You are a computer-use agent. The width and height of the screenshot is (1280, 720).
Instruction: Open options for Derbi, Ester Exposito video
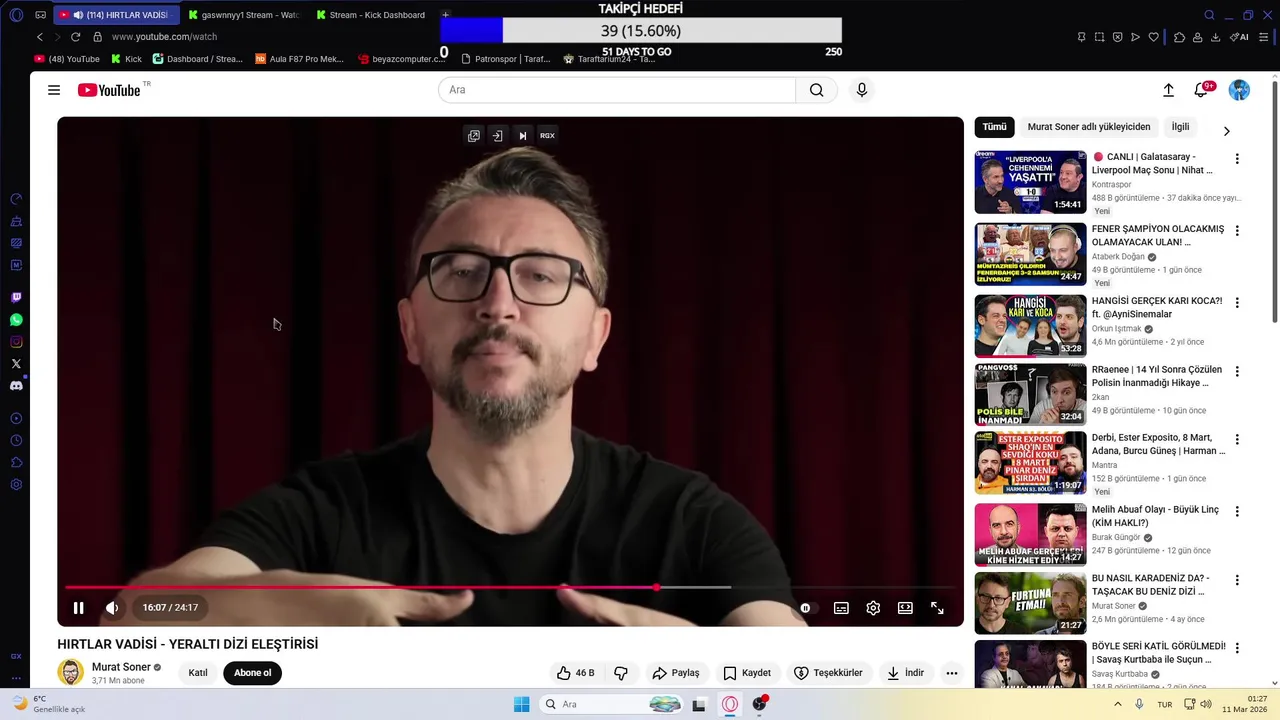pos(1237,440)
